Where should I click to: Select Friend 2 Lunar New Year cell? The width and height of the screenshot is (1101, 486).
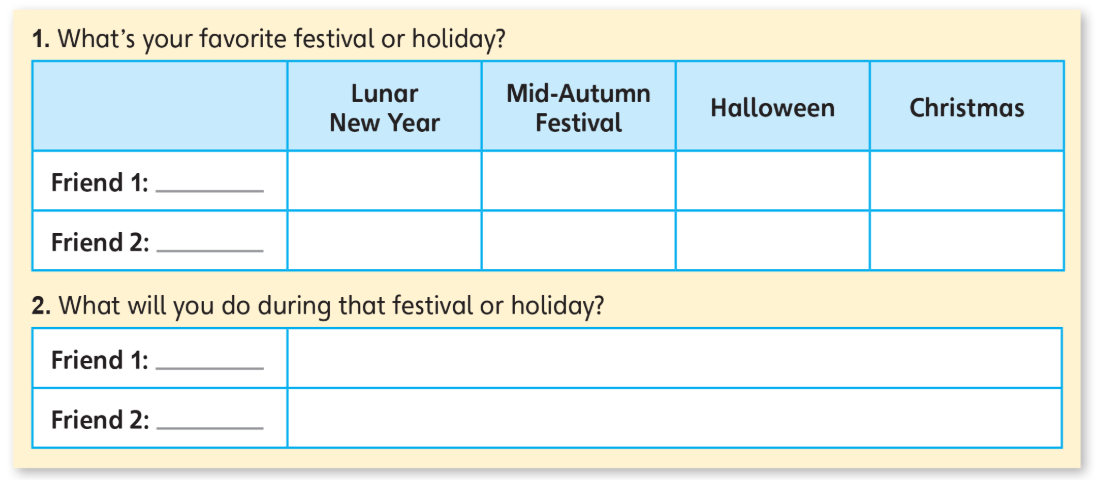[384, 240]
